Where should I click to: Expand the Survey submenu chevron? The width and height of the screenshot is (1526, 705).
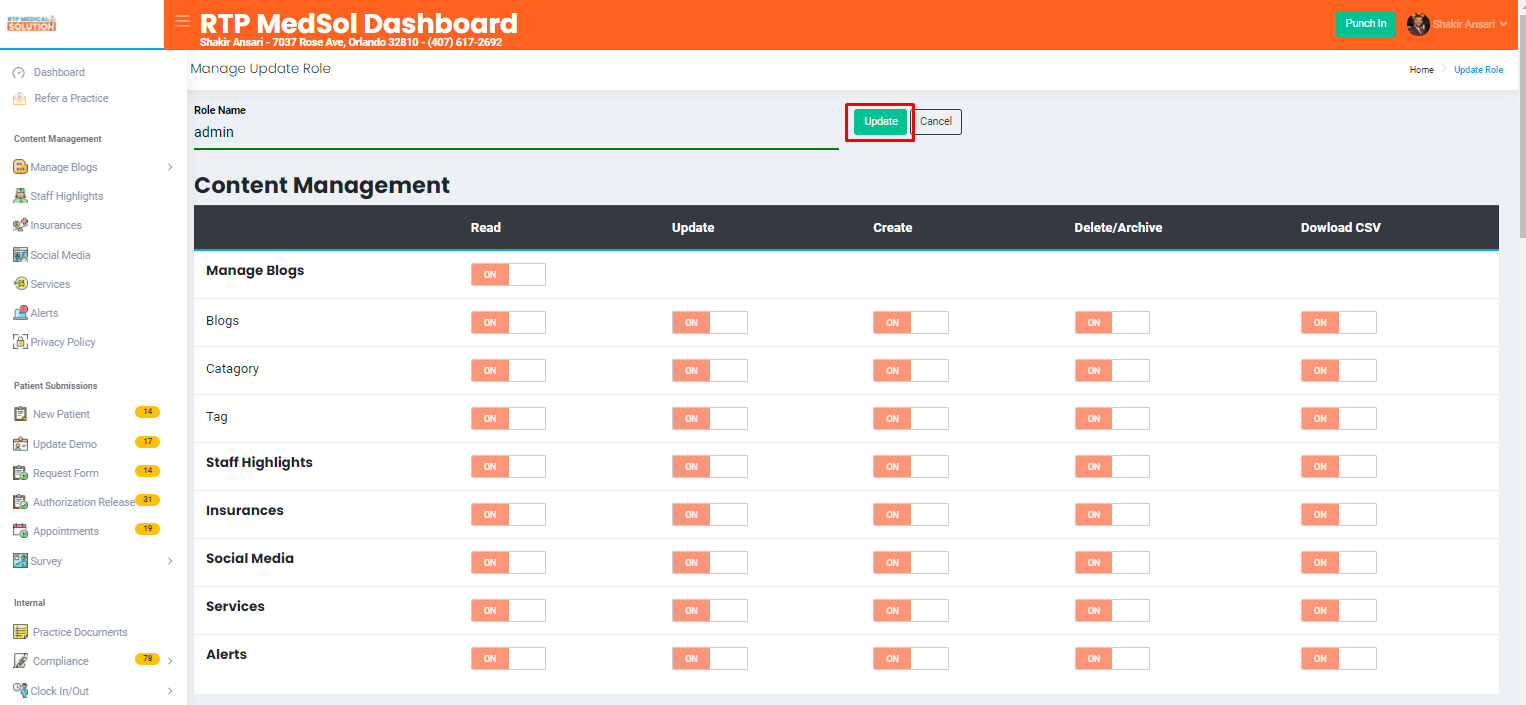170,561
